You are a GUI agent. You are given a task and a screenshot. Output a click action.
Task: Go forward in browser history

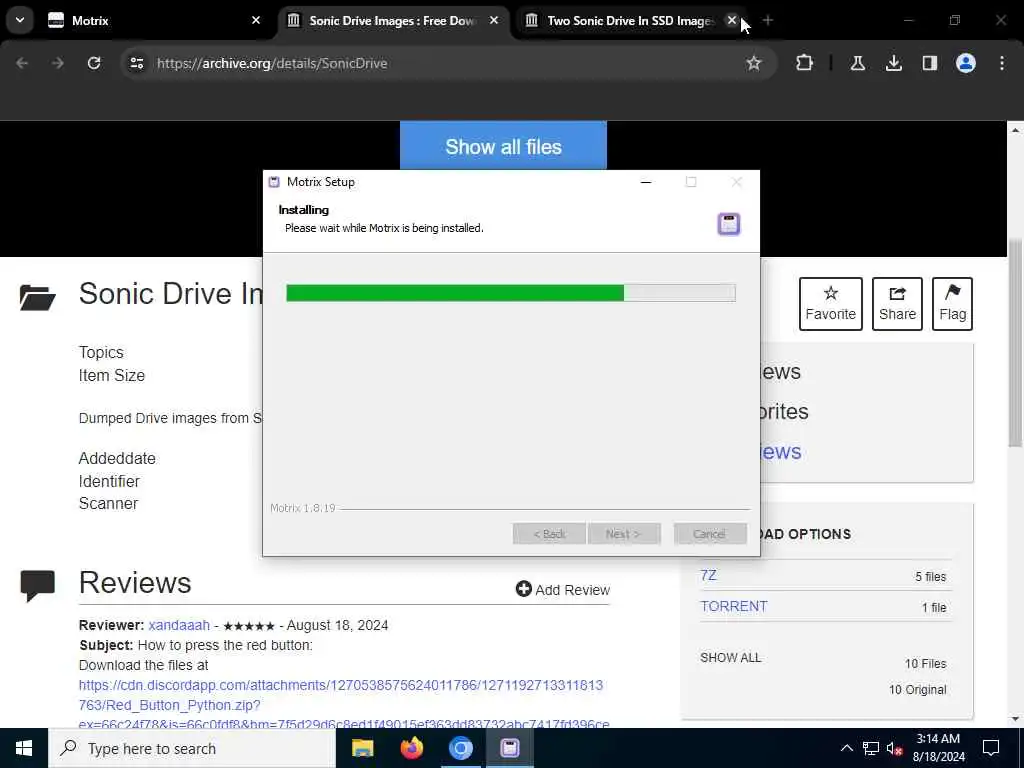pyautogui.click(x=58, y=63)
